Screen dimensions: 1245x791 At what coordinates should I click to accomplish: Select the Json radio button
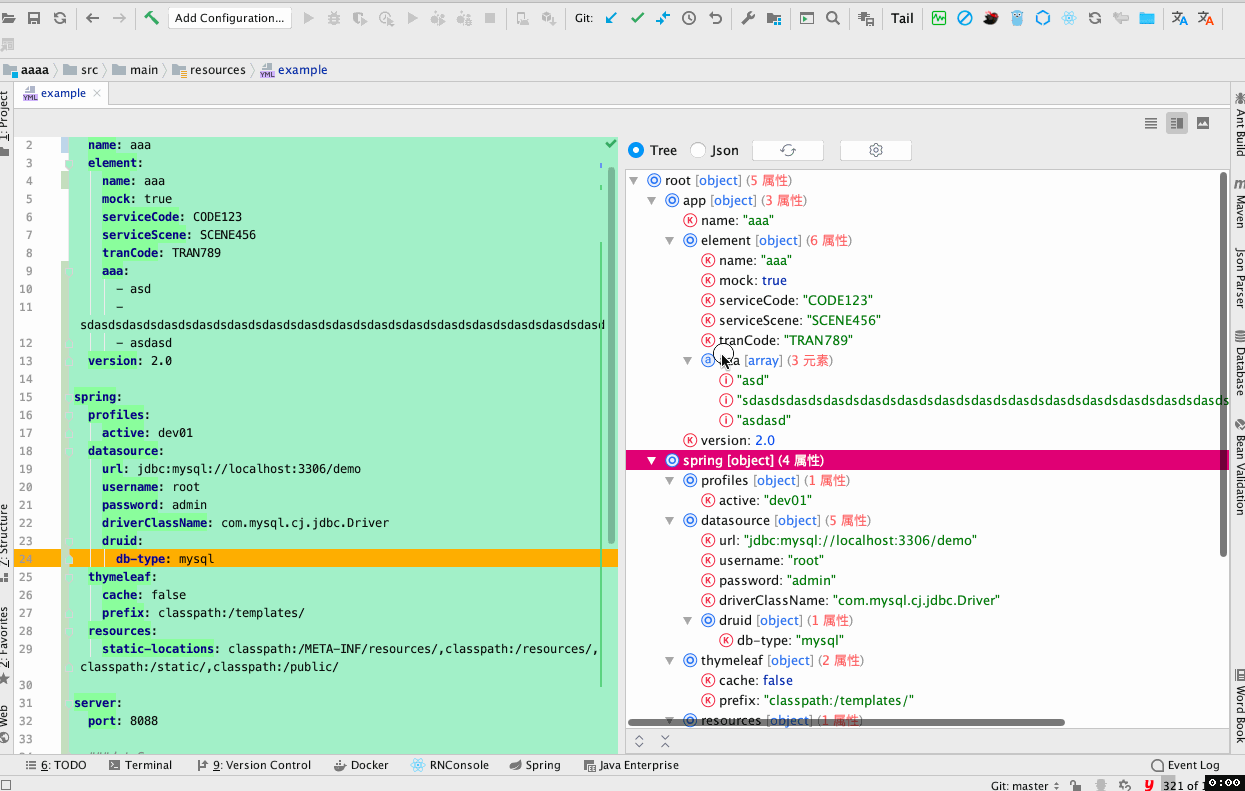[698, 150]
